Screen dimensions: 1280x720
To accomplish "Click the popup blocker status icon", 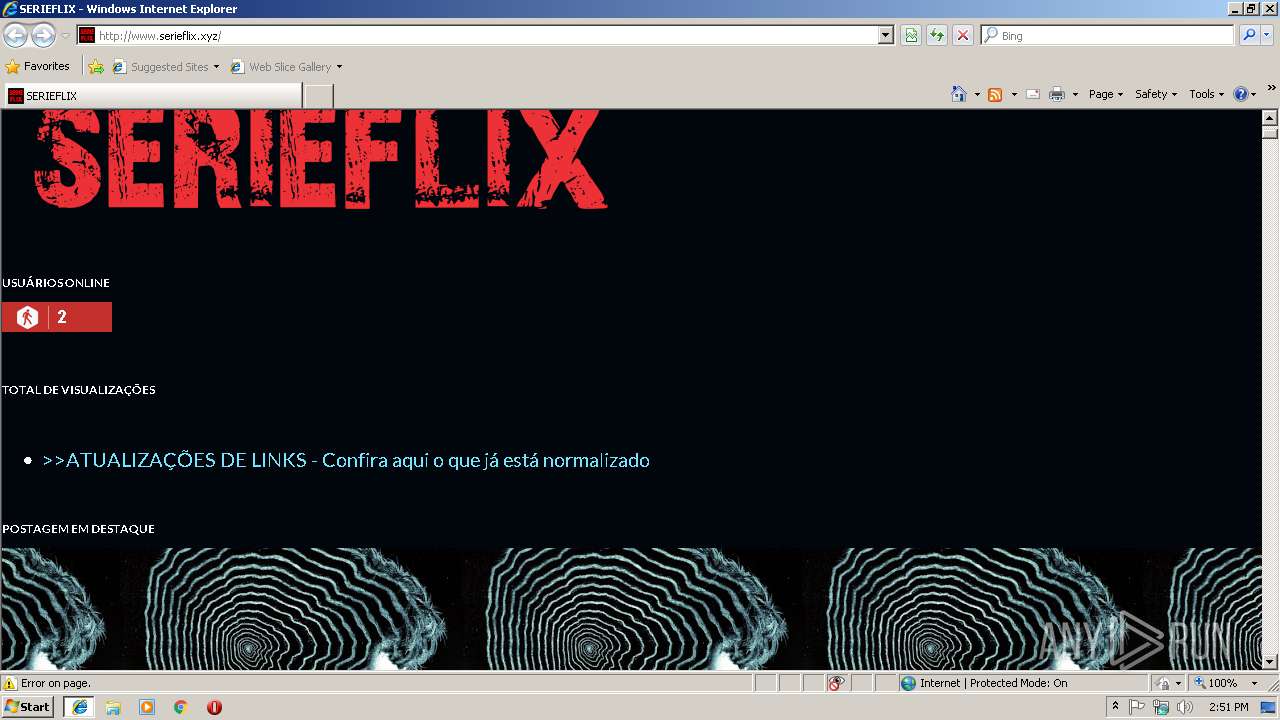I will pos(836,683).
